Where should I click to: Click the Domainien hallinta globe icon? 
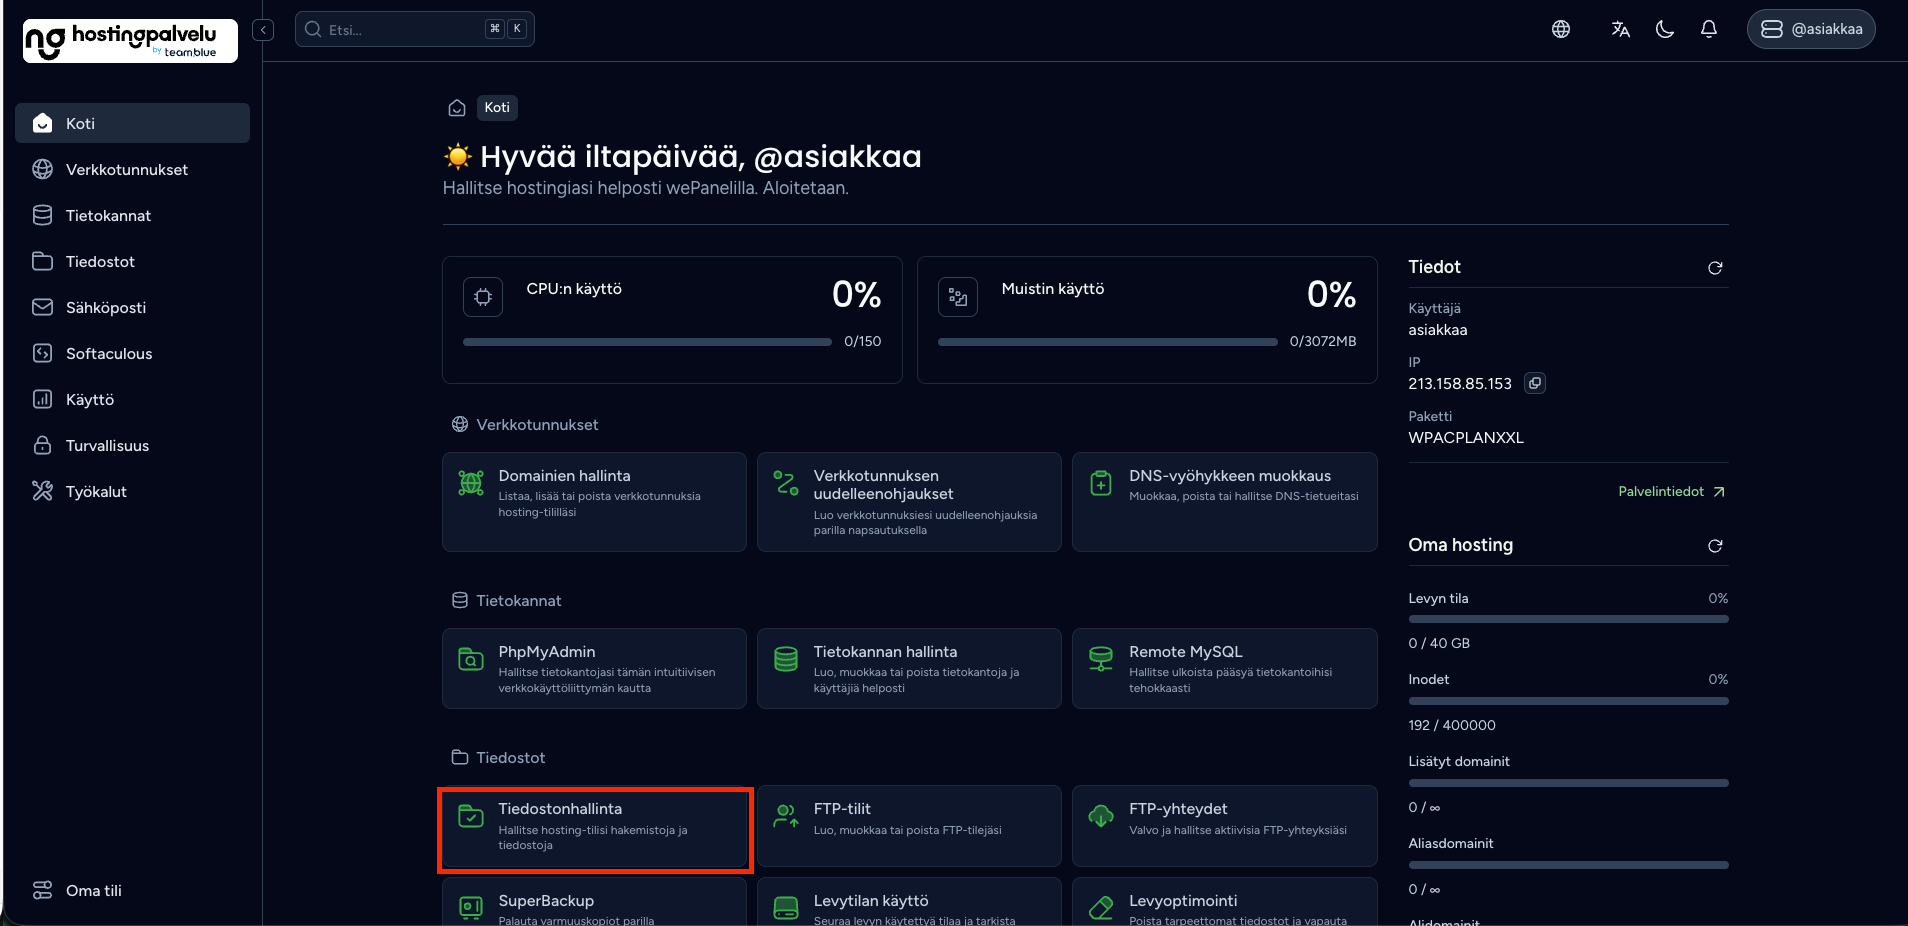coord(471,483)
